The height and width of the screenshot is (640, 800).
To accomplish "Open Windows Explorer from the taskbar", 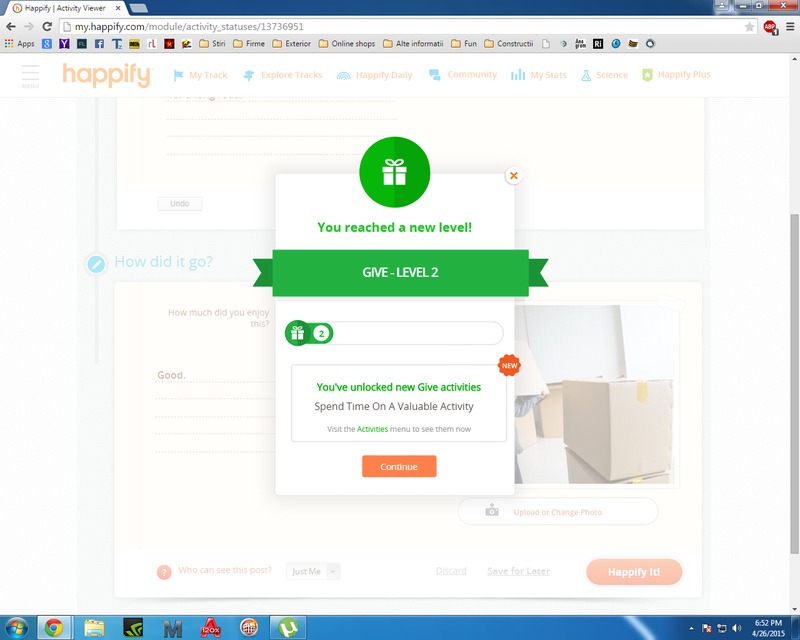I will [x=94, y=628].
